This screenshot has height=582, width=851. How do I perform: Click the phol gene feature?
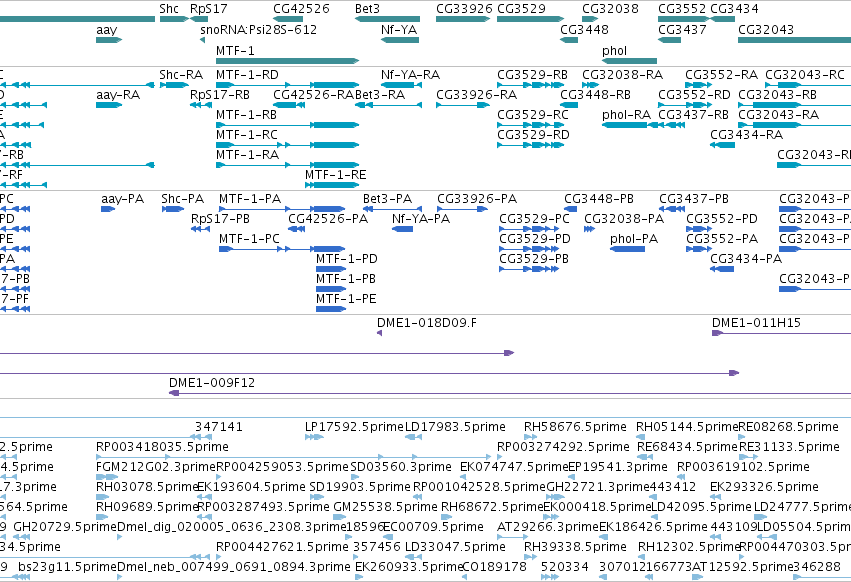[x=629, y=61]
